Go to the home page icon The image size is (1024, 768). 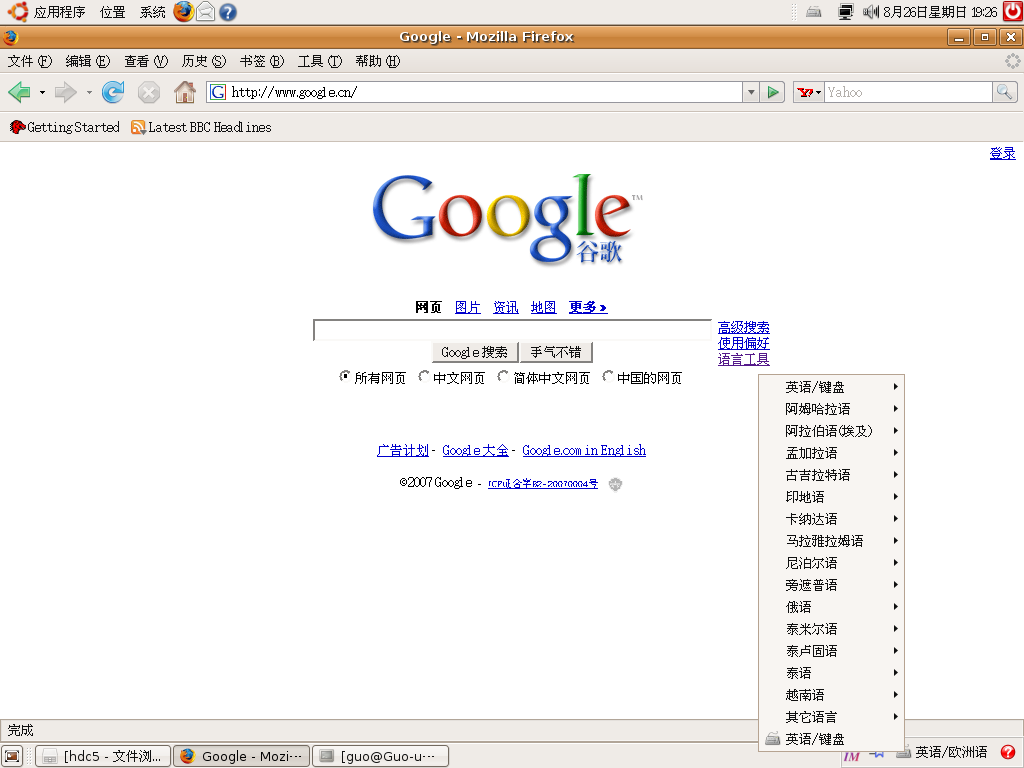pos(185,92)
